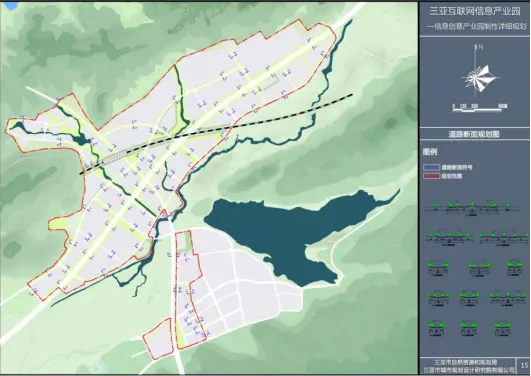531x376 pixels.
Task: Select the bottom-right road cross-section diagram
Action: [502, 329]
